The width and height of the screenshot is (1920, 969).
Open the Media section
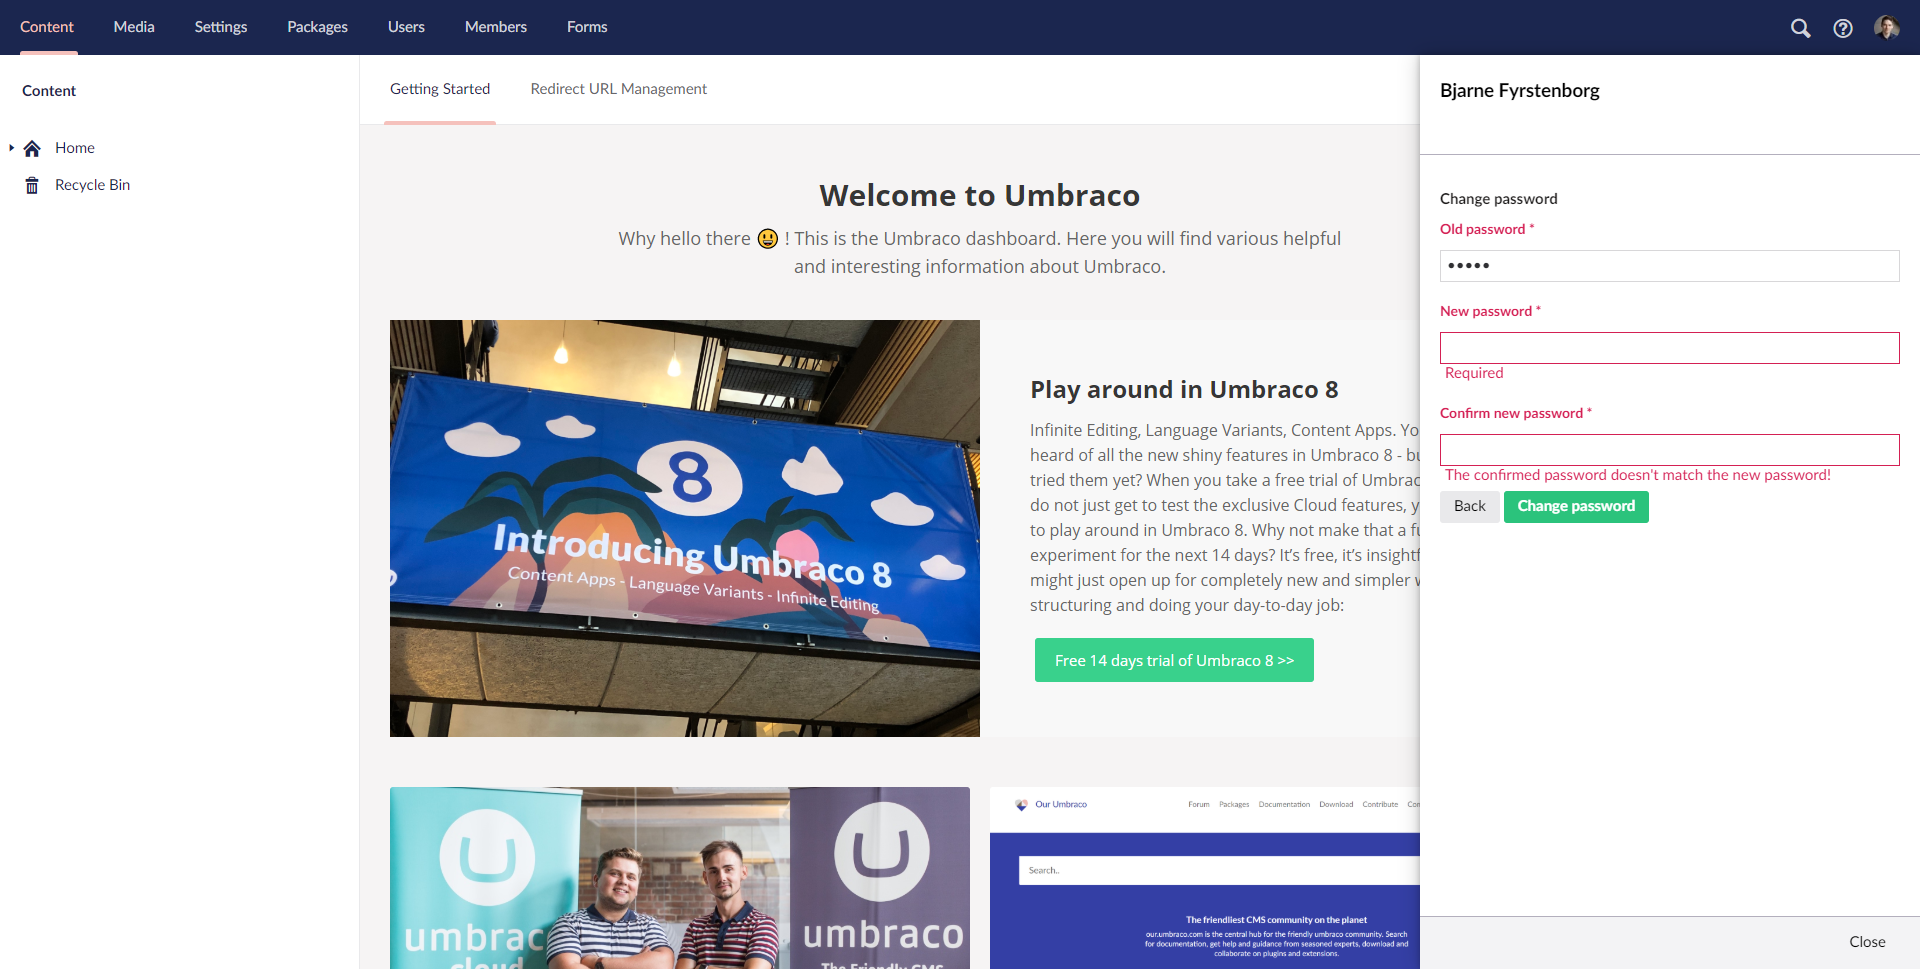pyautogui.click(x=133, y=27)
